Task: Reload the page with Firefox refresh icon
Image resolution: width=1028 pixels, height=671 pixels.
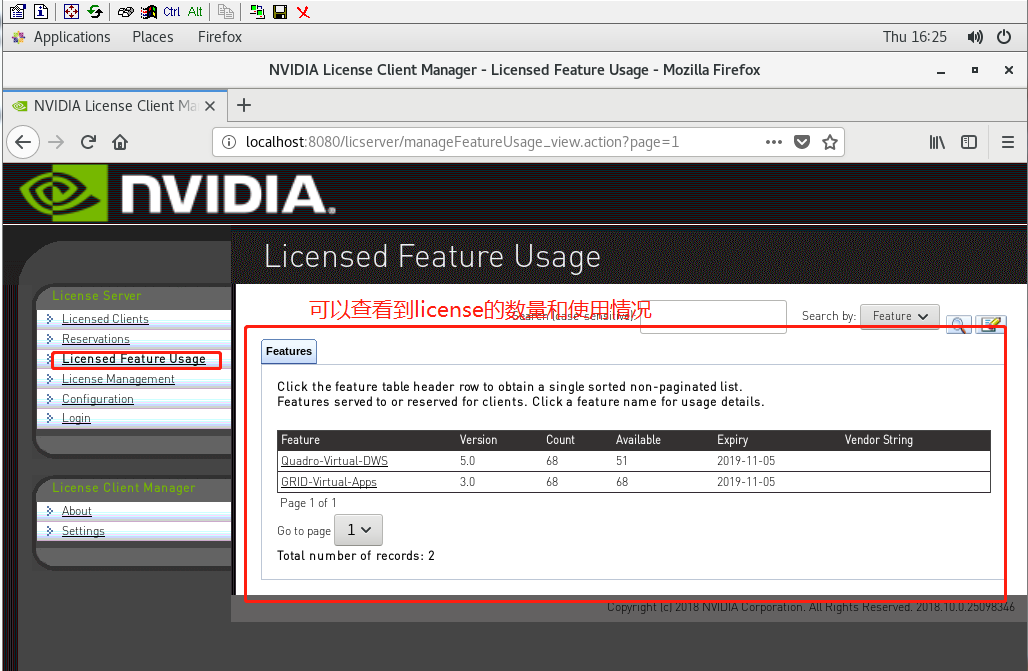Action: click(88, 142)
